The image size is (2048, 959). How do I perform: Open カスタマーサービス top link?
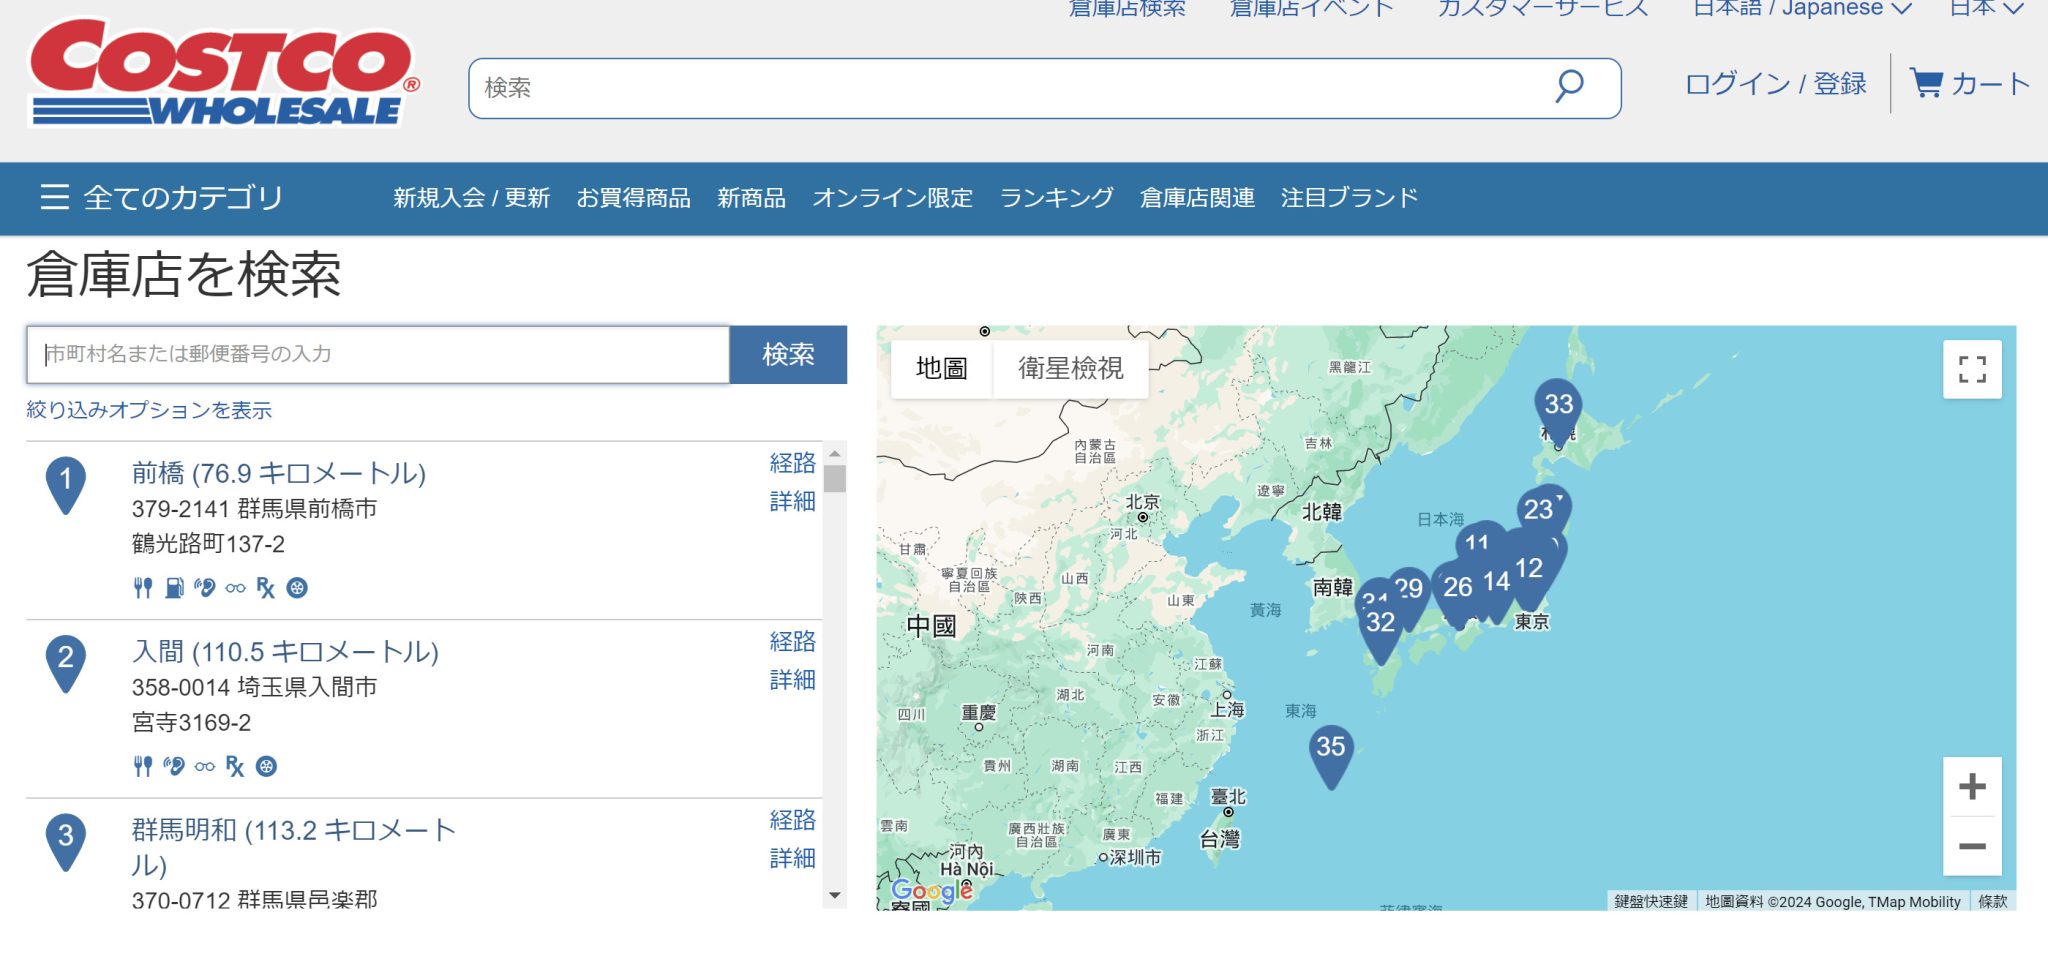(1543, 8)
